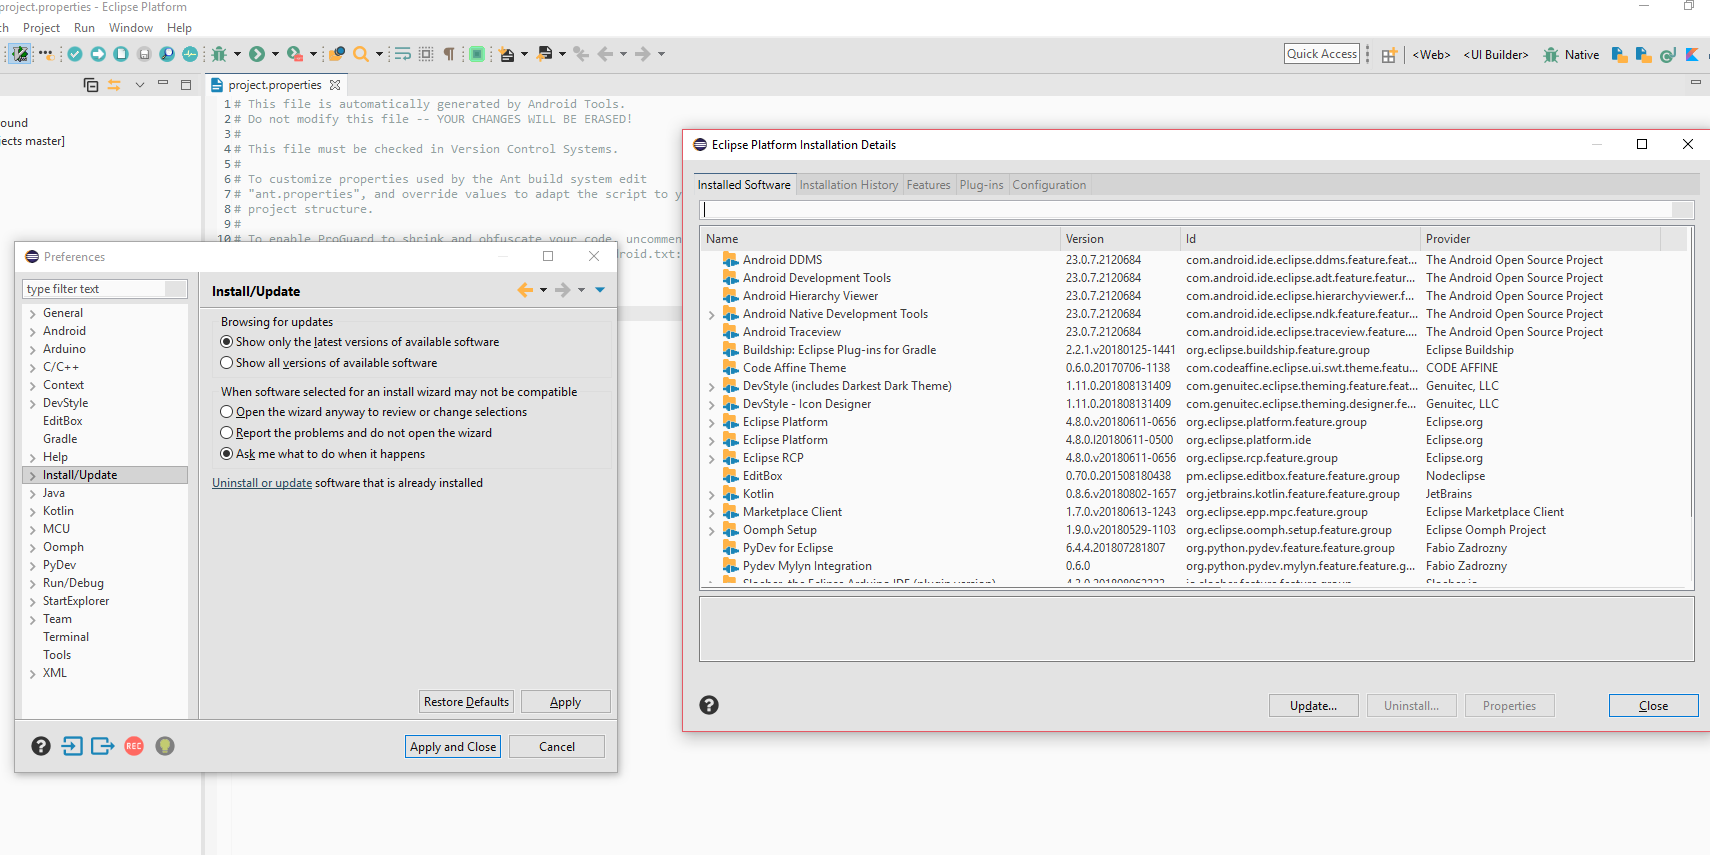Choose 'Open the wizard anyway' radio option
Viewport: 1710px width, 855px height.
click(x=227, y=412)
